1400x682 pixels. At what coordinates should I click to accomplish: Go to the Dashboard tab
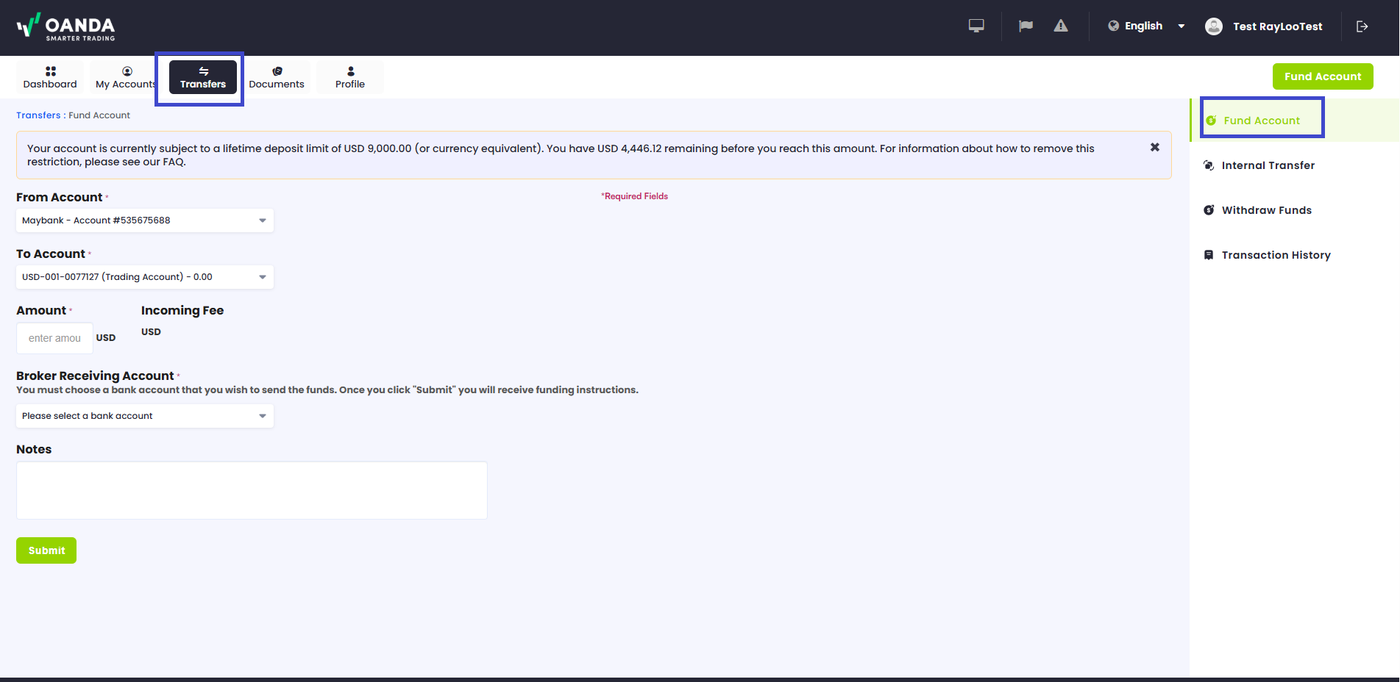click(x=50, y=78)
